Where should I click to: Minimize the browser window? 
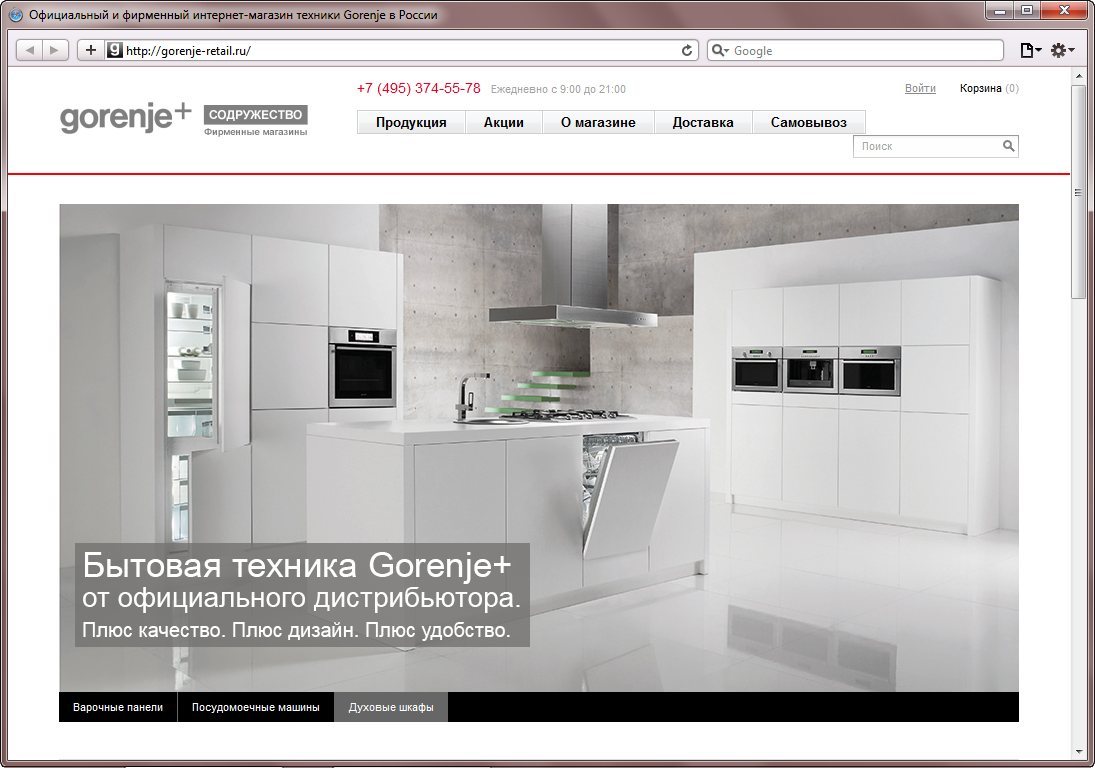click(999, 11)
